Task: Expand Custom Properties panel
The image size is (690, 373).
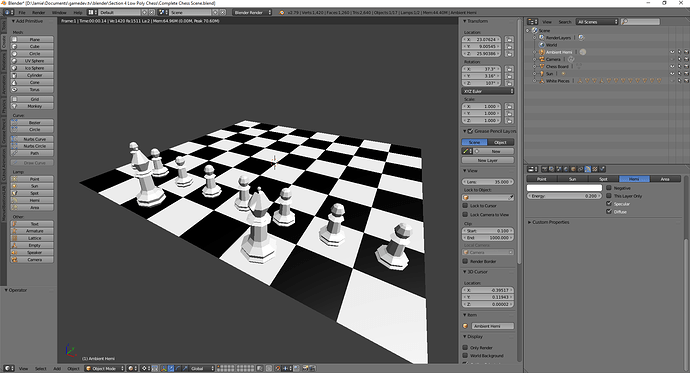Action: (529, 222)
